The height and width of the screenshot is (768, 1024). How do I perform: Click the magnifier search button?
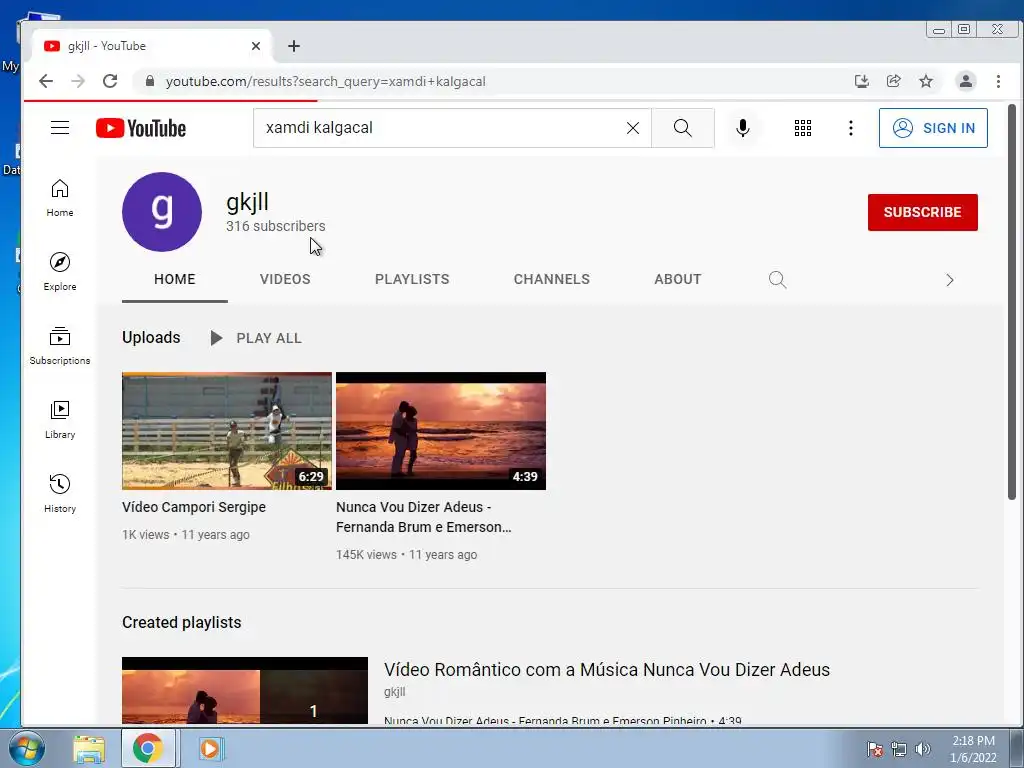click(x=682, y=128)
